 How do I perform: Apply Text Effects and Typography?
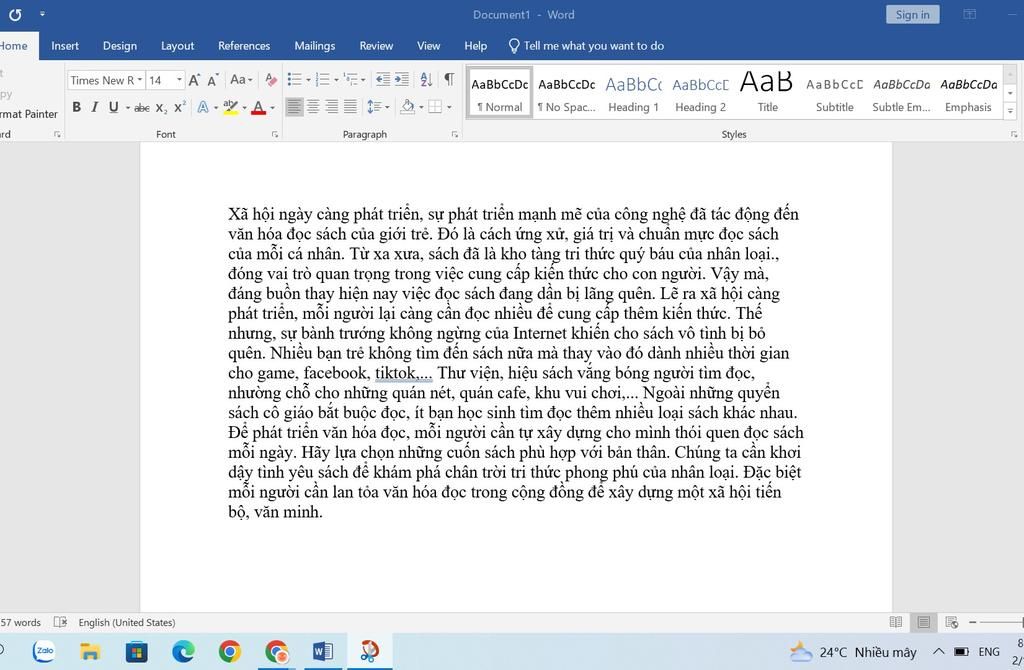203,107
